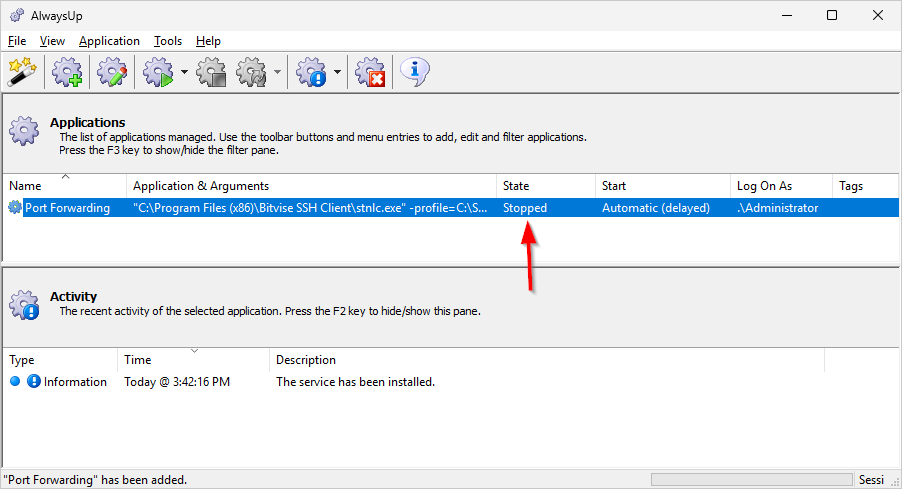Click the Port Forwarding row gear icon

point(15,208)
